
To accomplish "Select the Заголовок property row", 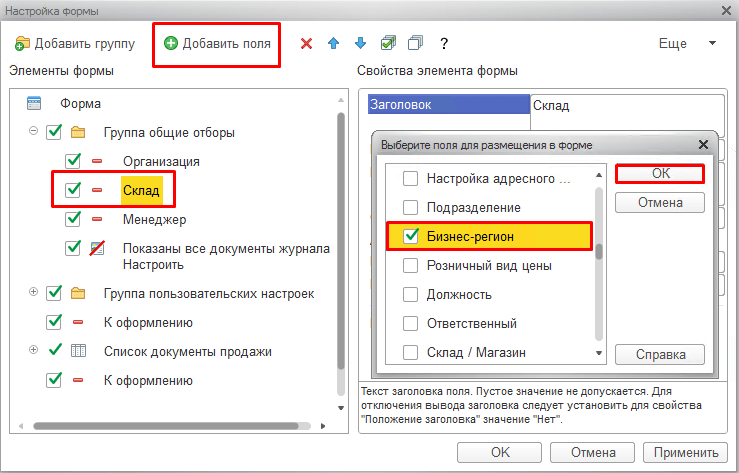I will [x=449, y=104].
